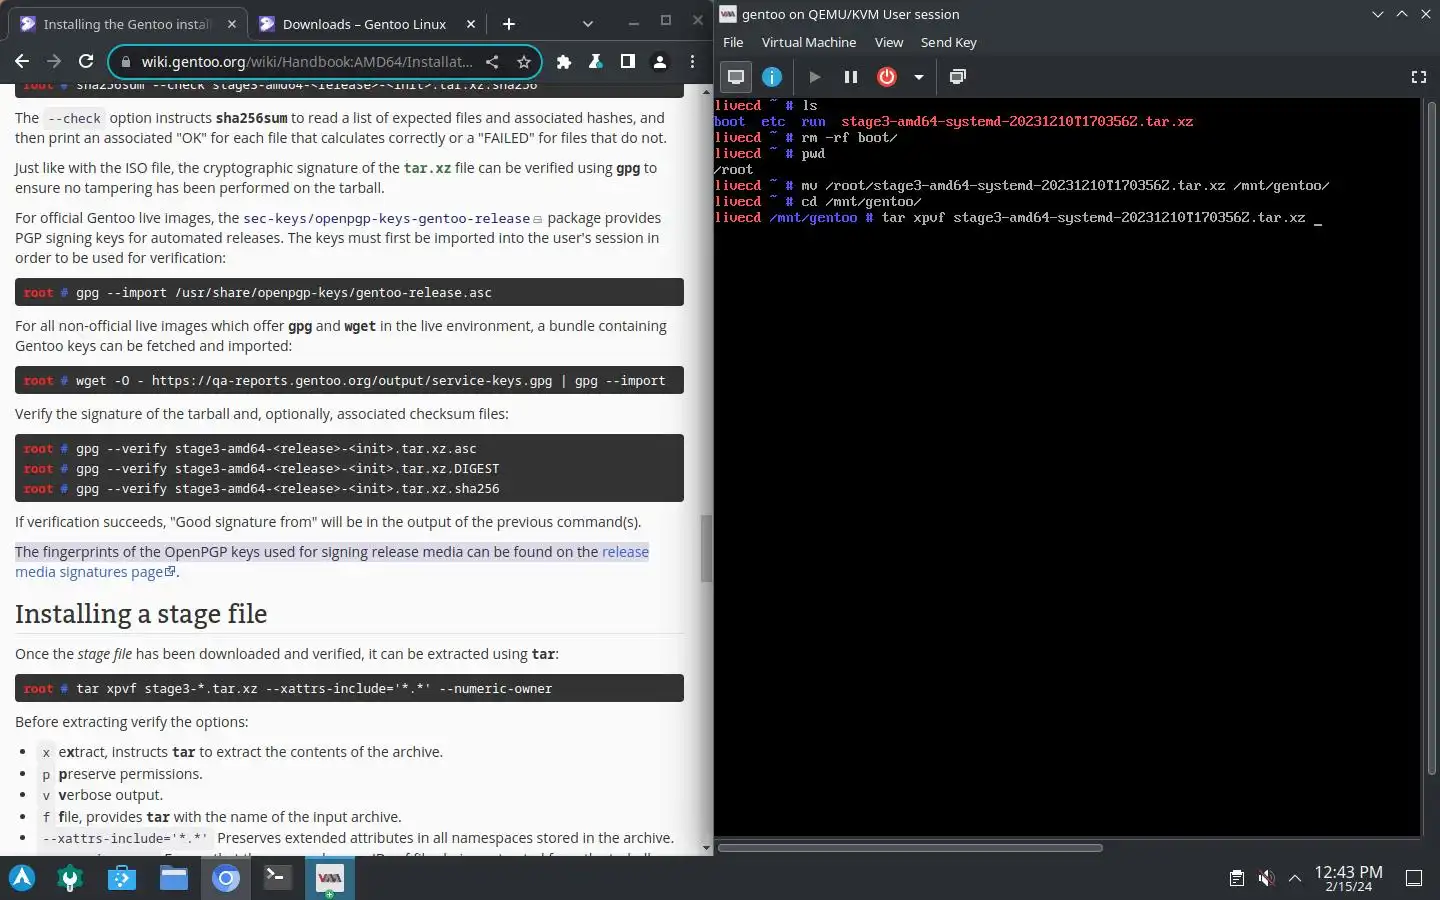Open the terminal from taskbar
The height and width of the screenshot is (900, 1440).
(277, 878)
